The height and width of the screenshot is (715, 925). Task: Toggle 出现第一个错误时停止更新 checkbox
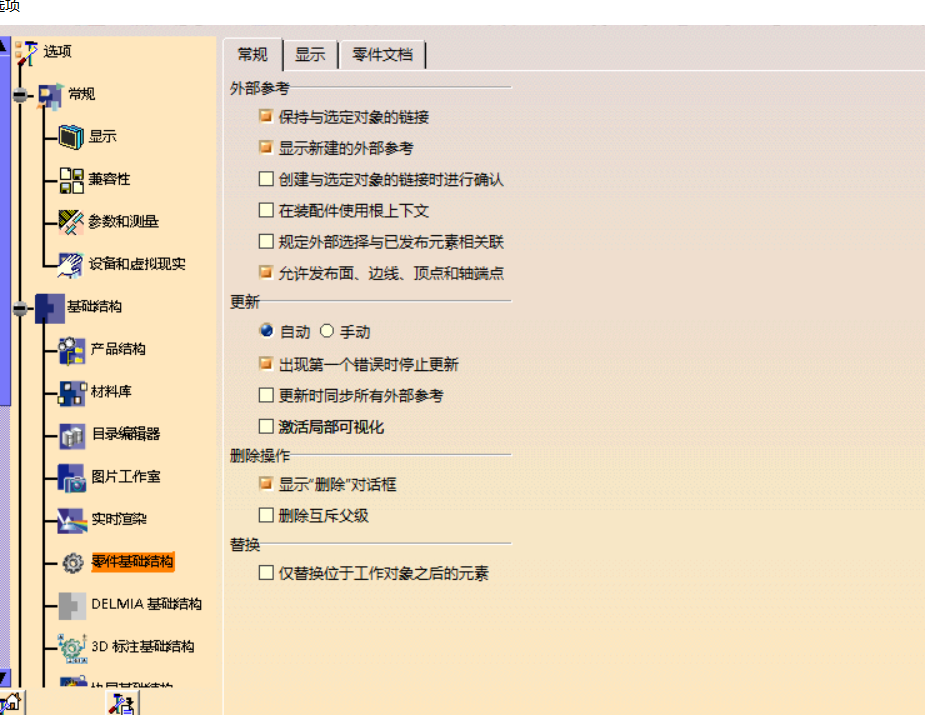pyautogui.click(x=266, y=364)
